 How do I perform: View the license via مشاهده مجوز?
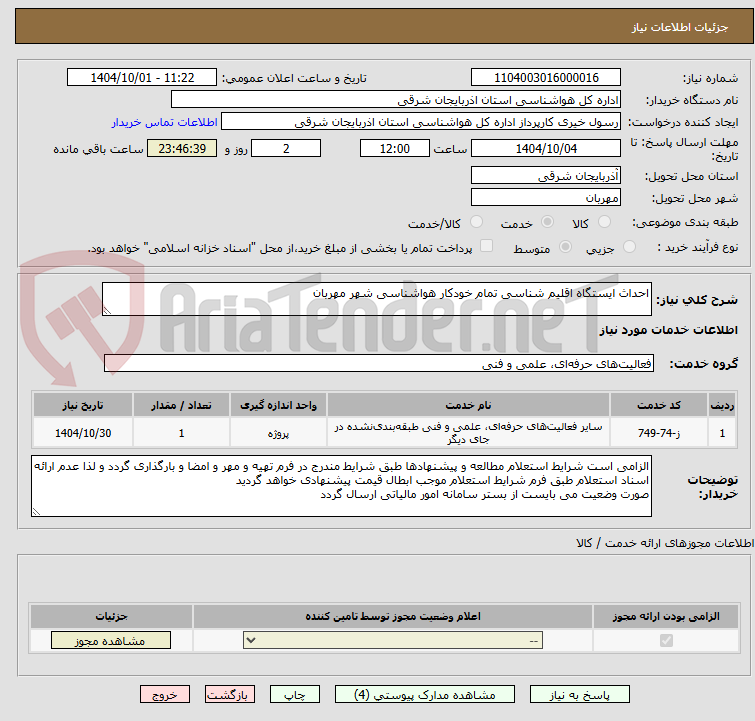(x=111, y=641)
